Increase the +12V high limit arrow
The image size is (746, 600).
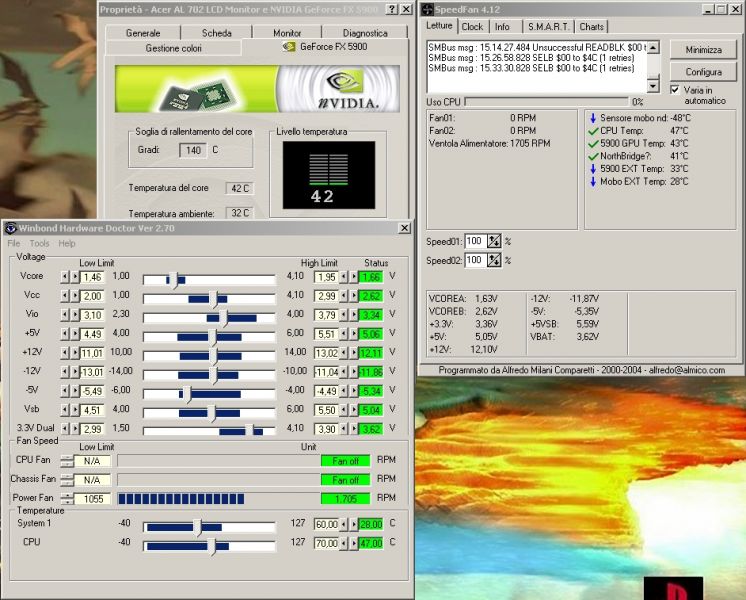(x=353, y=353)
